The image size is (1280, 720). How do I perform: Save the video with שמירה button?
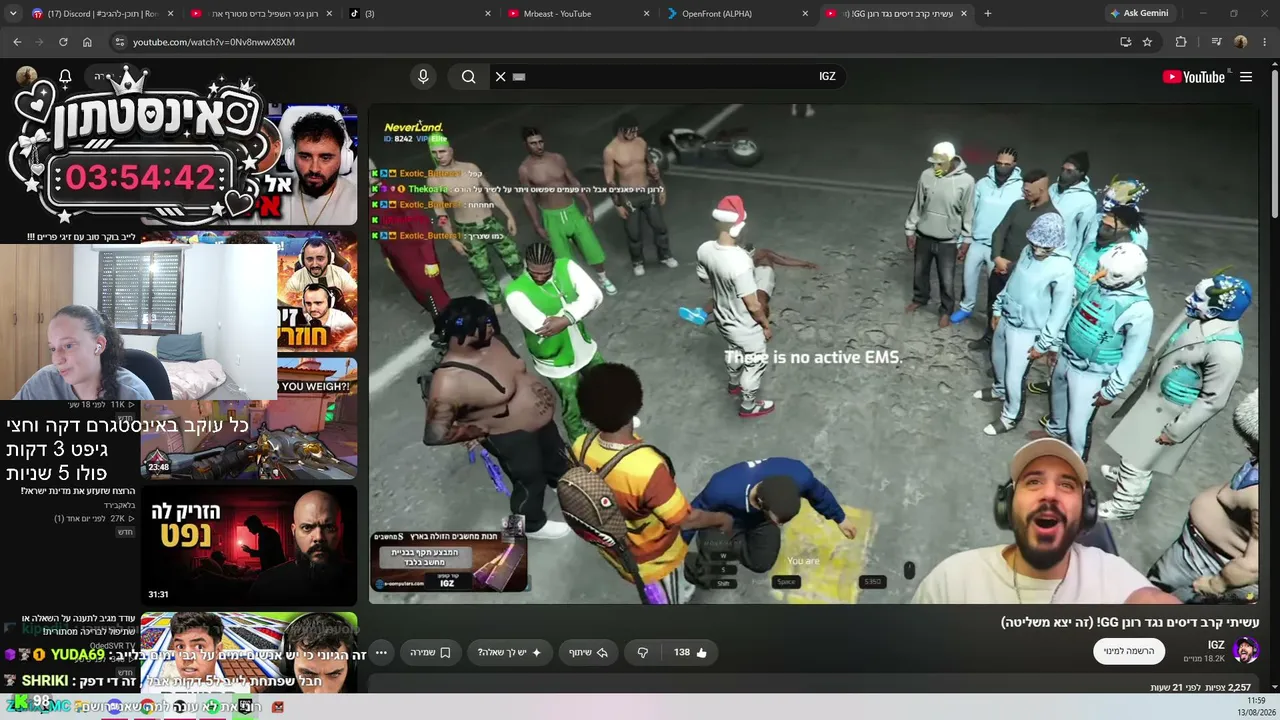click(430, 652)
